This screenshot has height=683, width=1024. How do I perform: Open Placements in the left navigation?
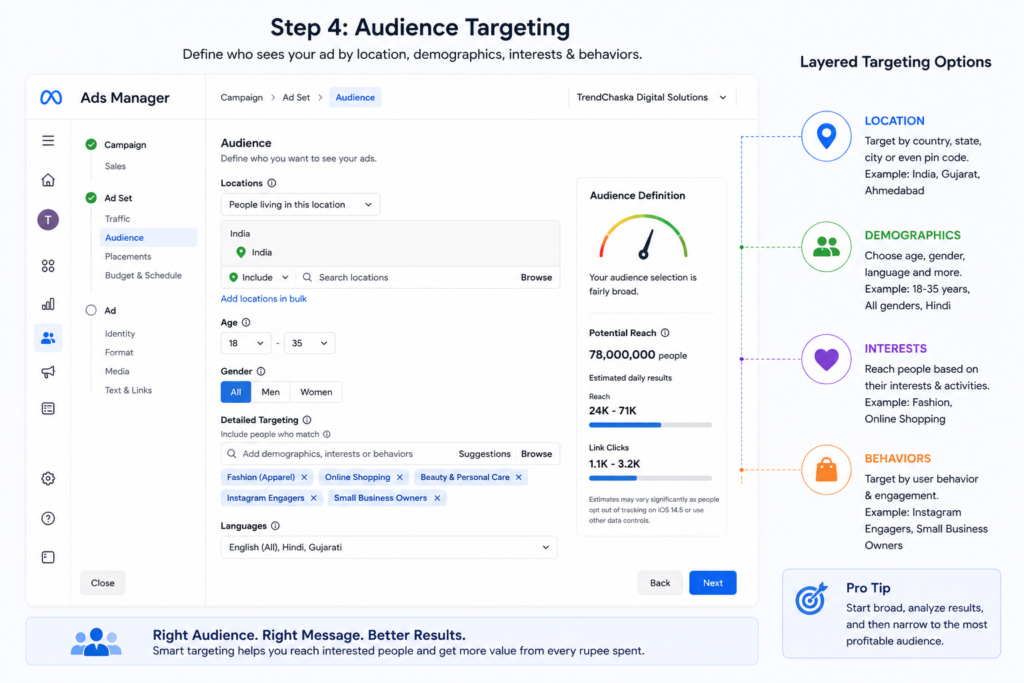[x=128, y=257]
